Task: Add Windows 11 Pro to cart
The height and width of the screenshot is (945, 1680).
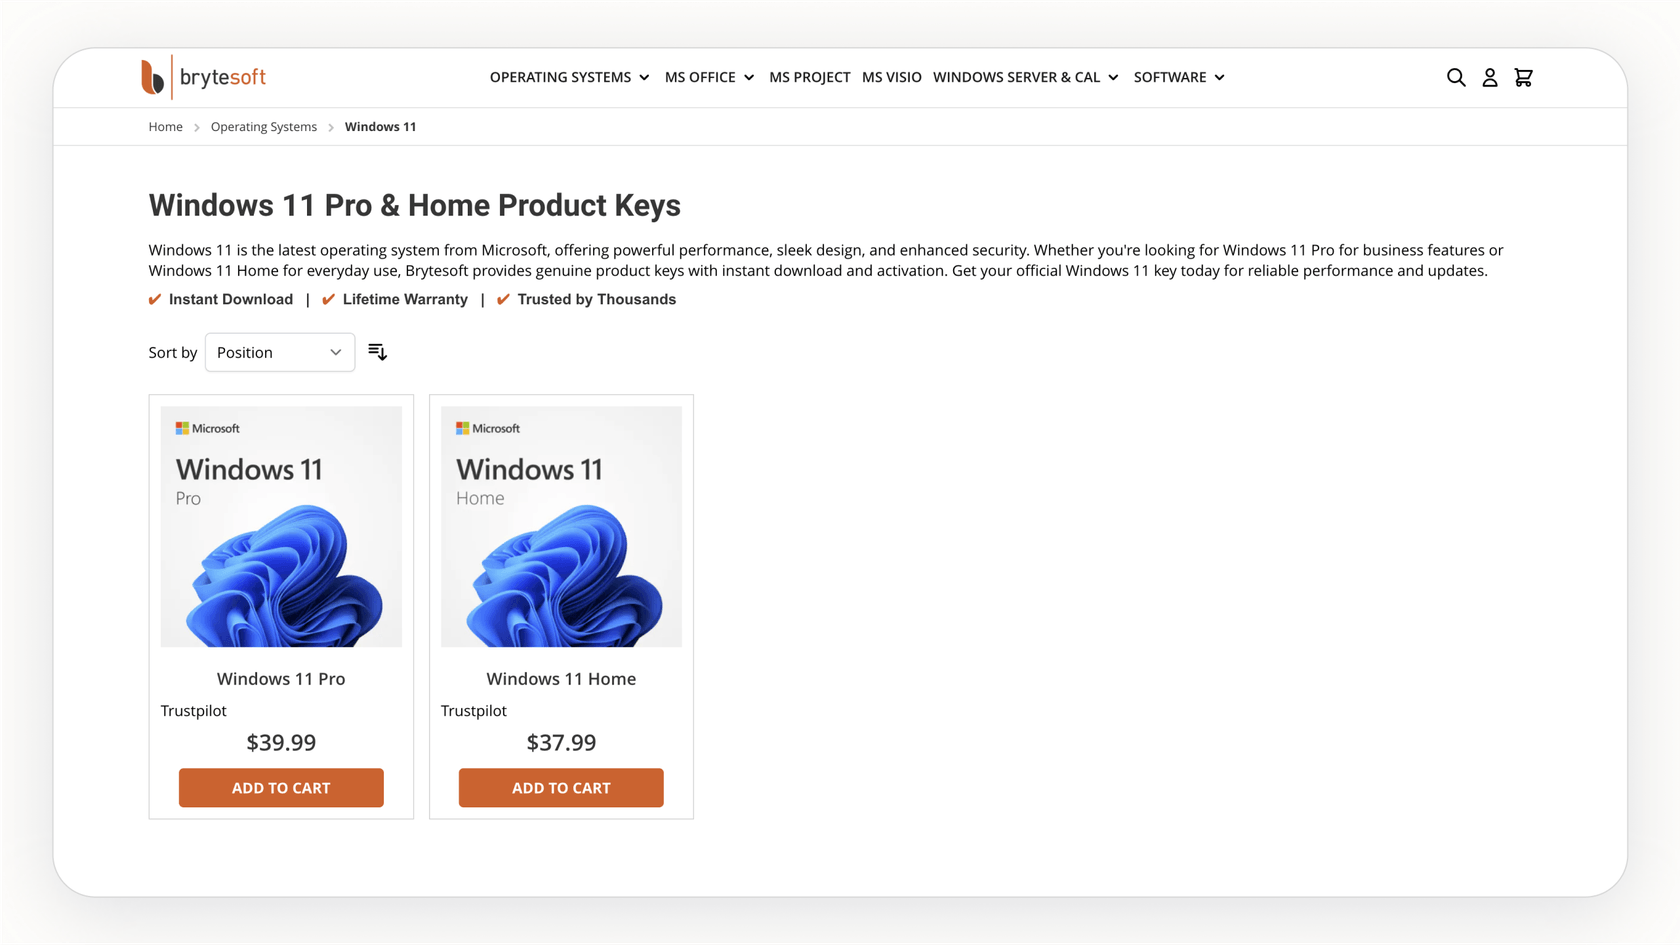Action: pyautogui.click(x=281, y=788)
